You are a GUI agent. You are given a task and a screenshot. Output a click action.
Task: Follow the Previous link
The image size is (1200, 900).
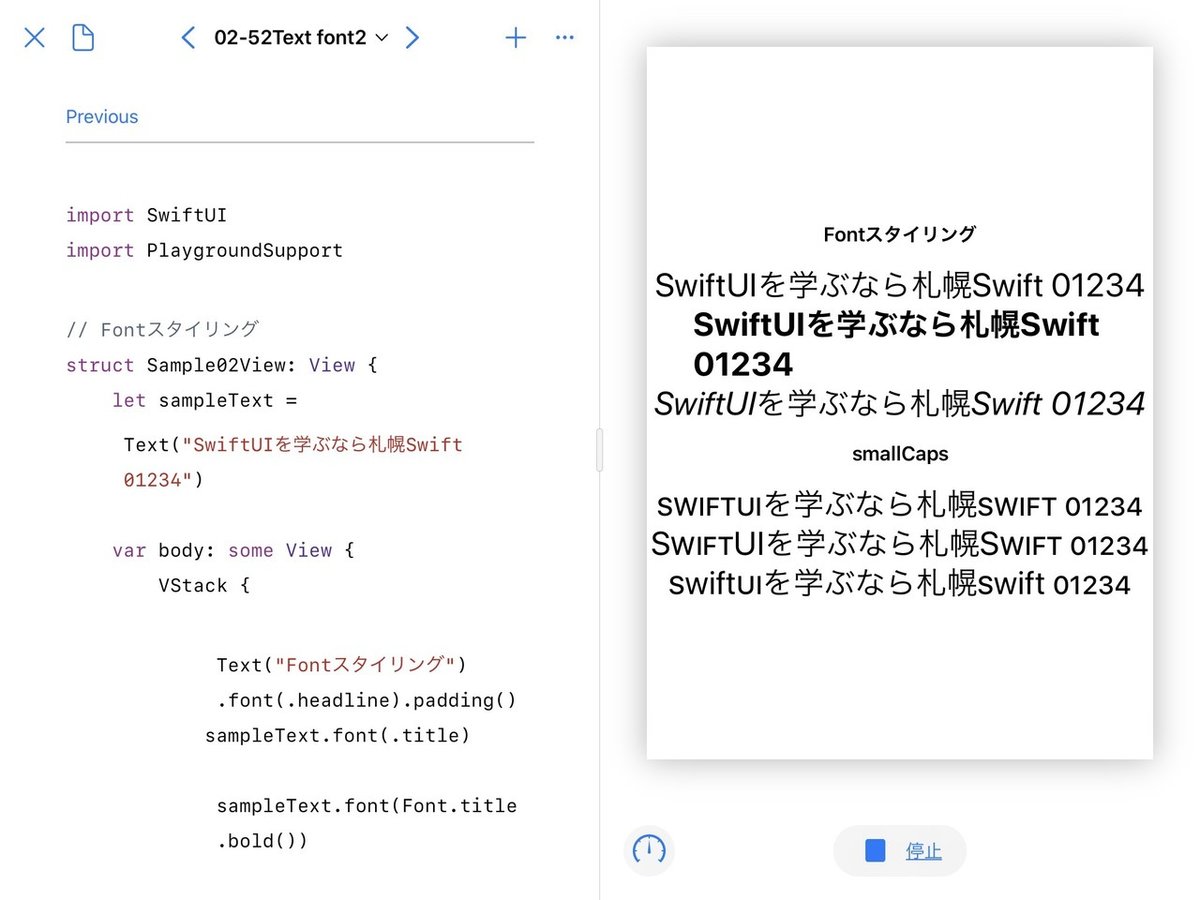[102, 117]
